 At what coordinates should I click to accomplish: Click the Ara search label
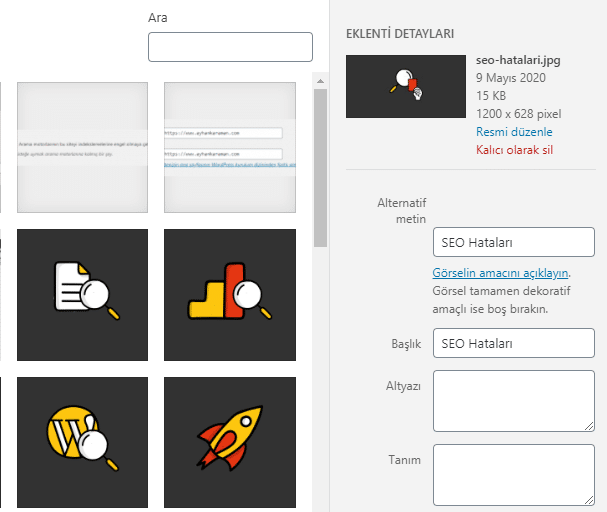pyautogui.click(x=158, y=18)
